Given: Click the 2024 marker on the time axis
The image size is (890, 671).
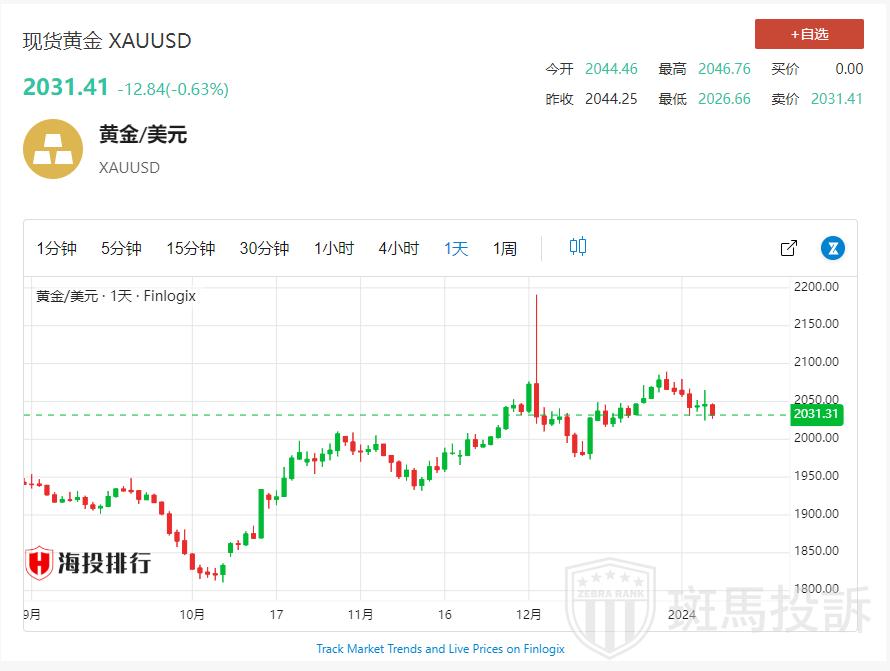Looking at the screenshot, I should tap(681, 614).
